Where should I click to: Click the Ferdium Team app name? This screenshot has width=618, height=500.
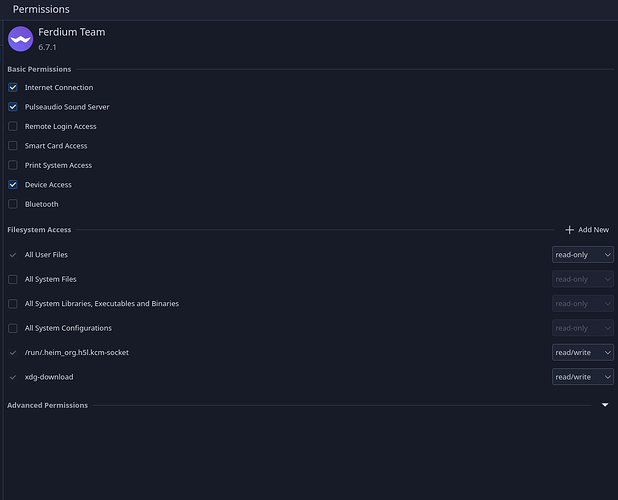[x=72, y=32]
